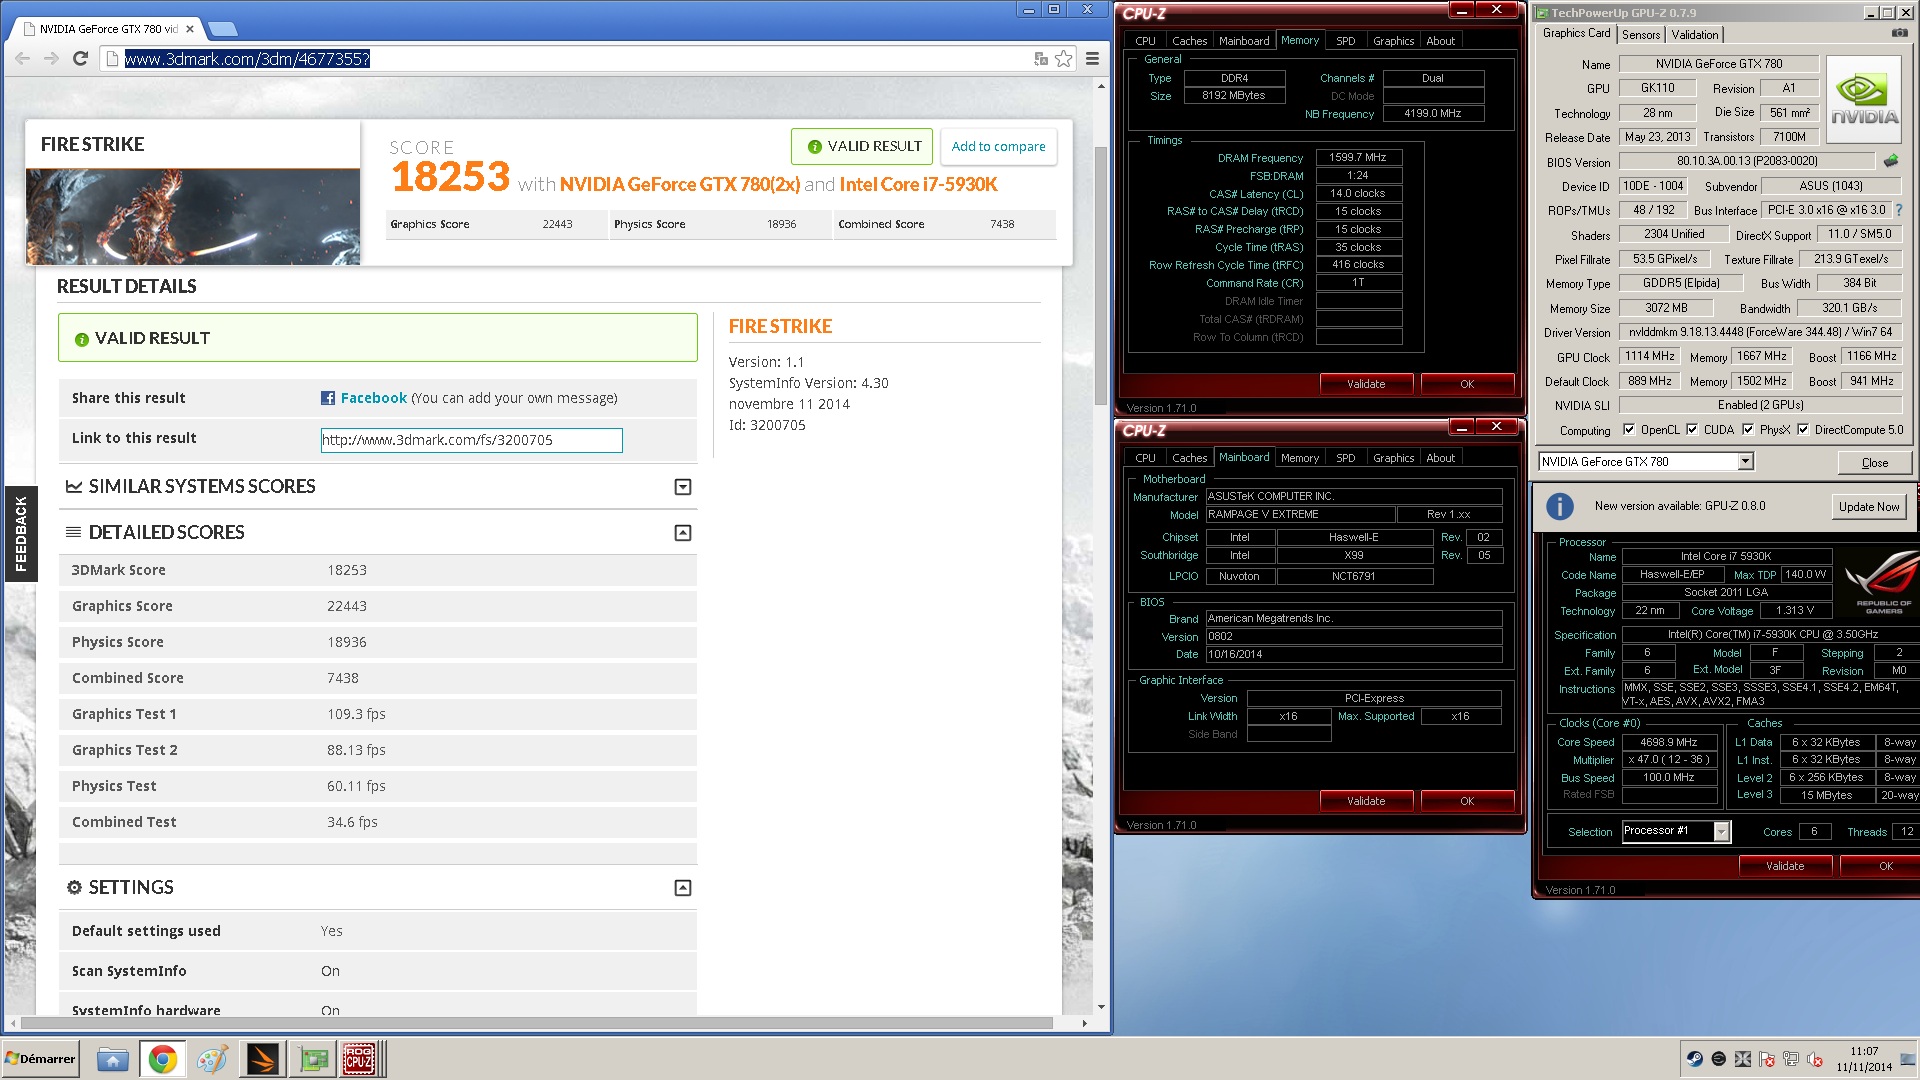The width and height of the screenshot is (1920, 1080).
Task: Click the Close button in GPU-Z
Action: (x=1875, y=463)
